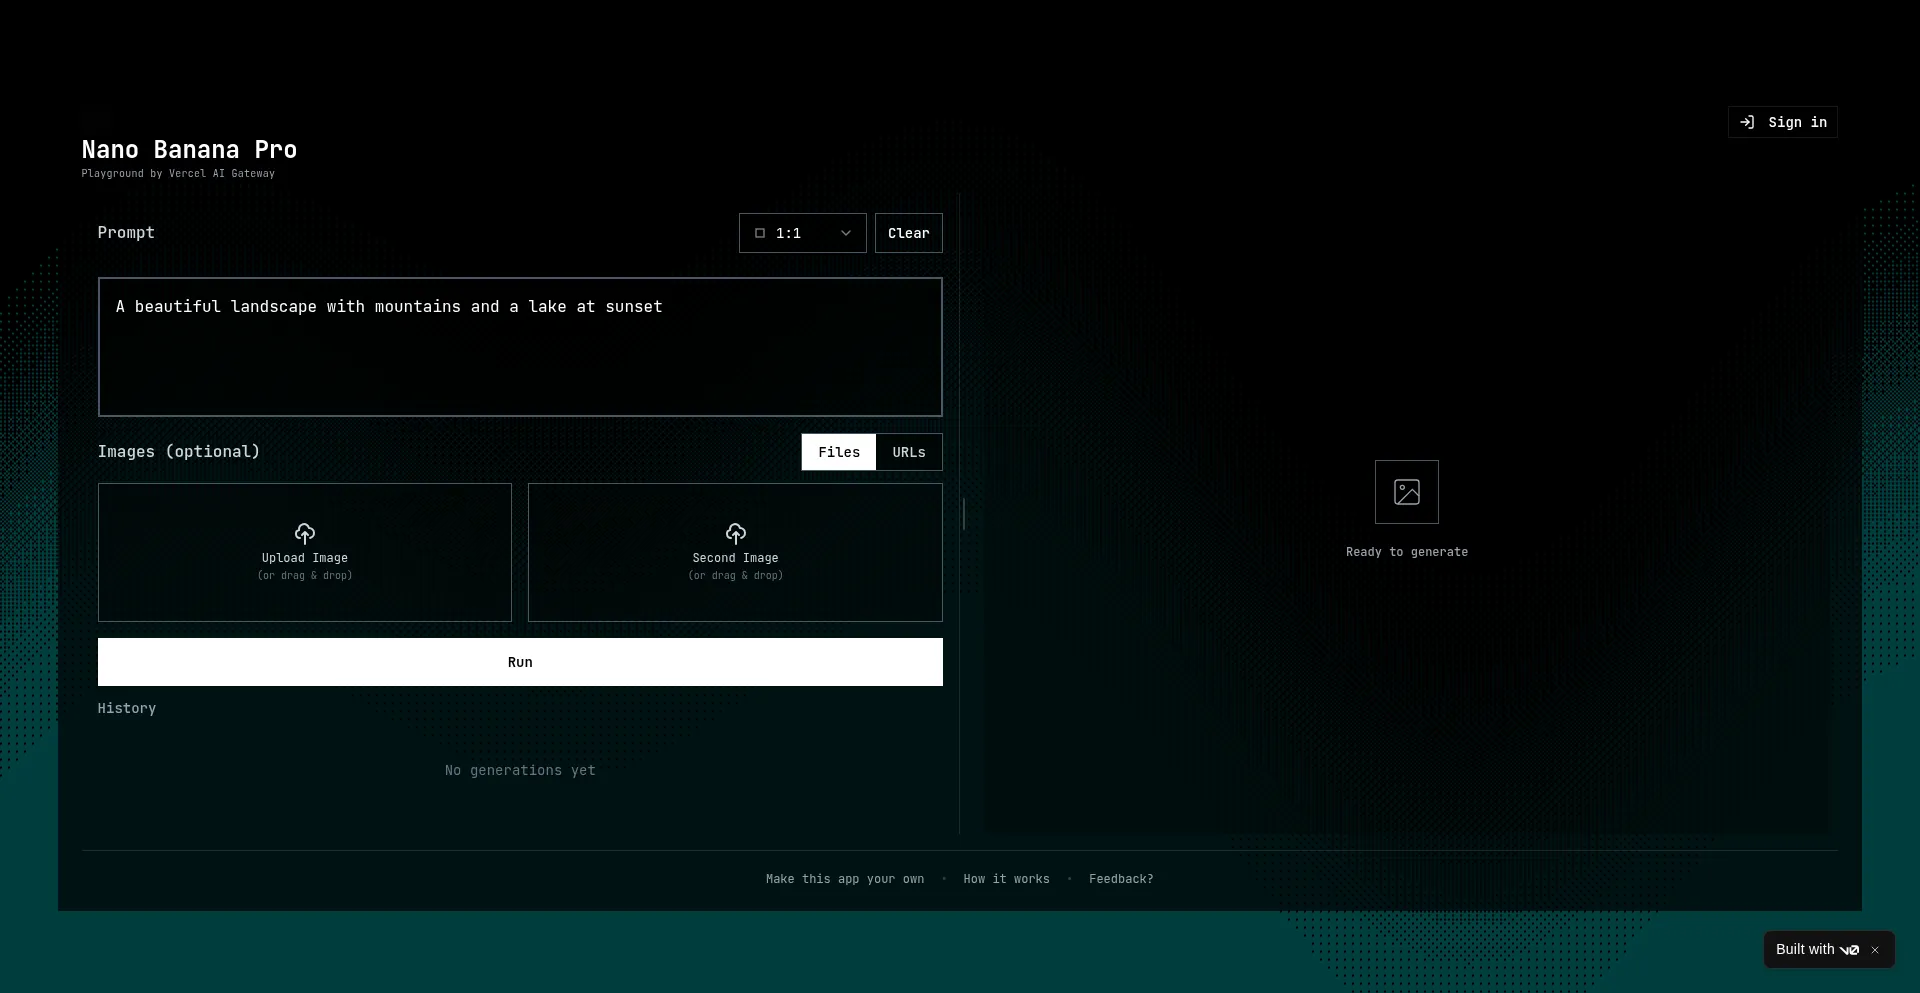This screenshot has width=1920, height=993.
Task: Click the v0 logo in the Built with badge
Action: (1849, 950)
